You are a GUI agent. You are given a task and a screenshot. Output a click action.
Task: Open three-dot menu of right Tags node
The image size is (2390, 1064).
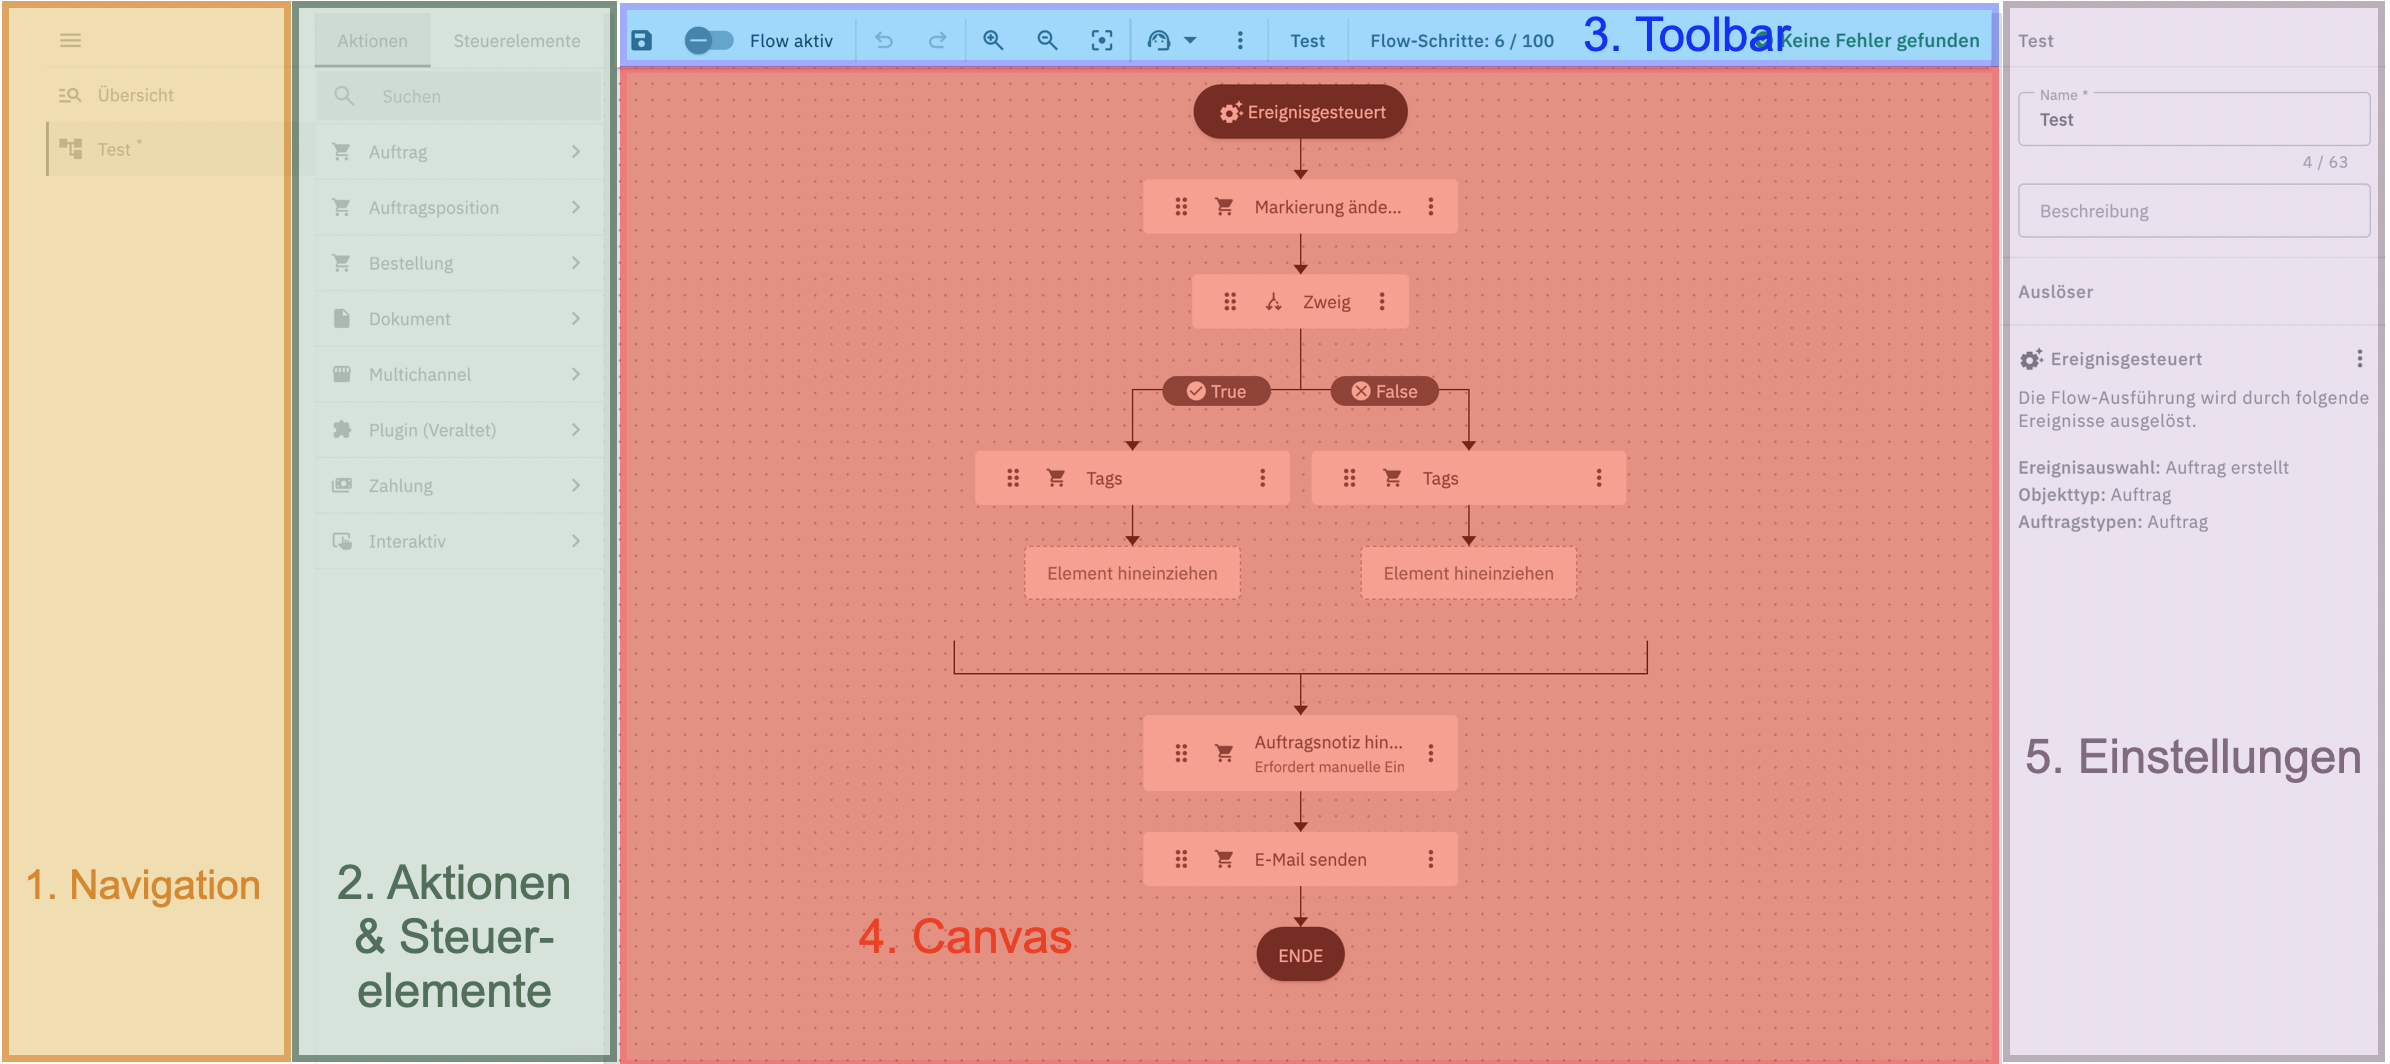point(1599,478)
